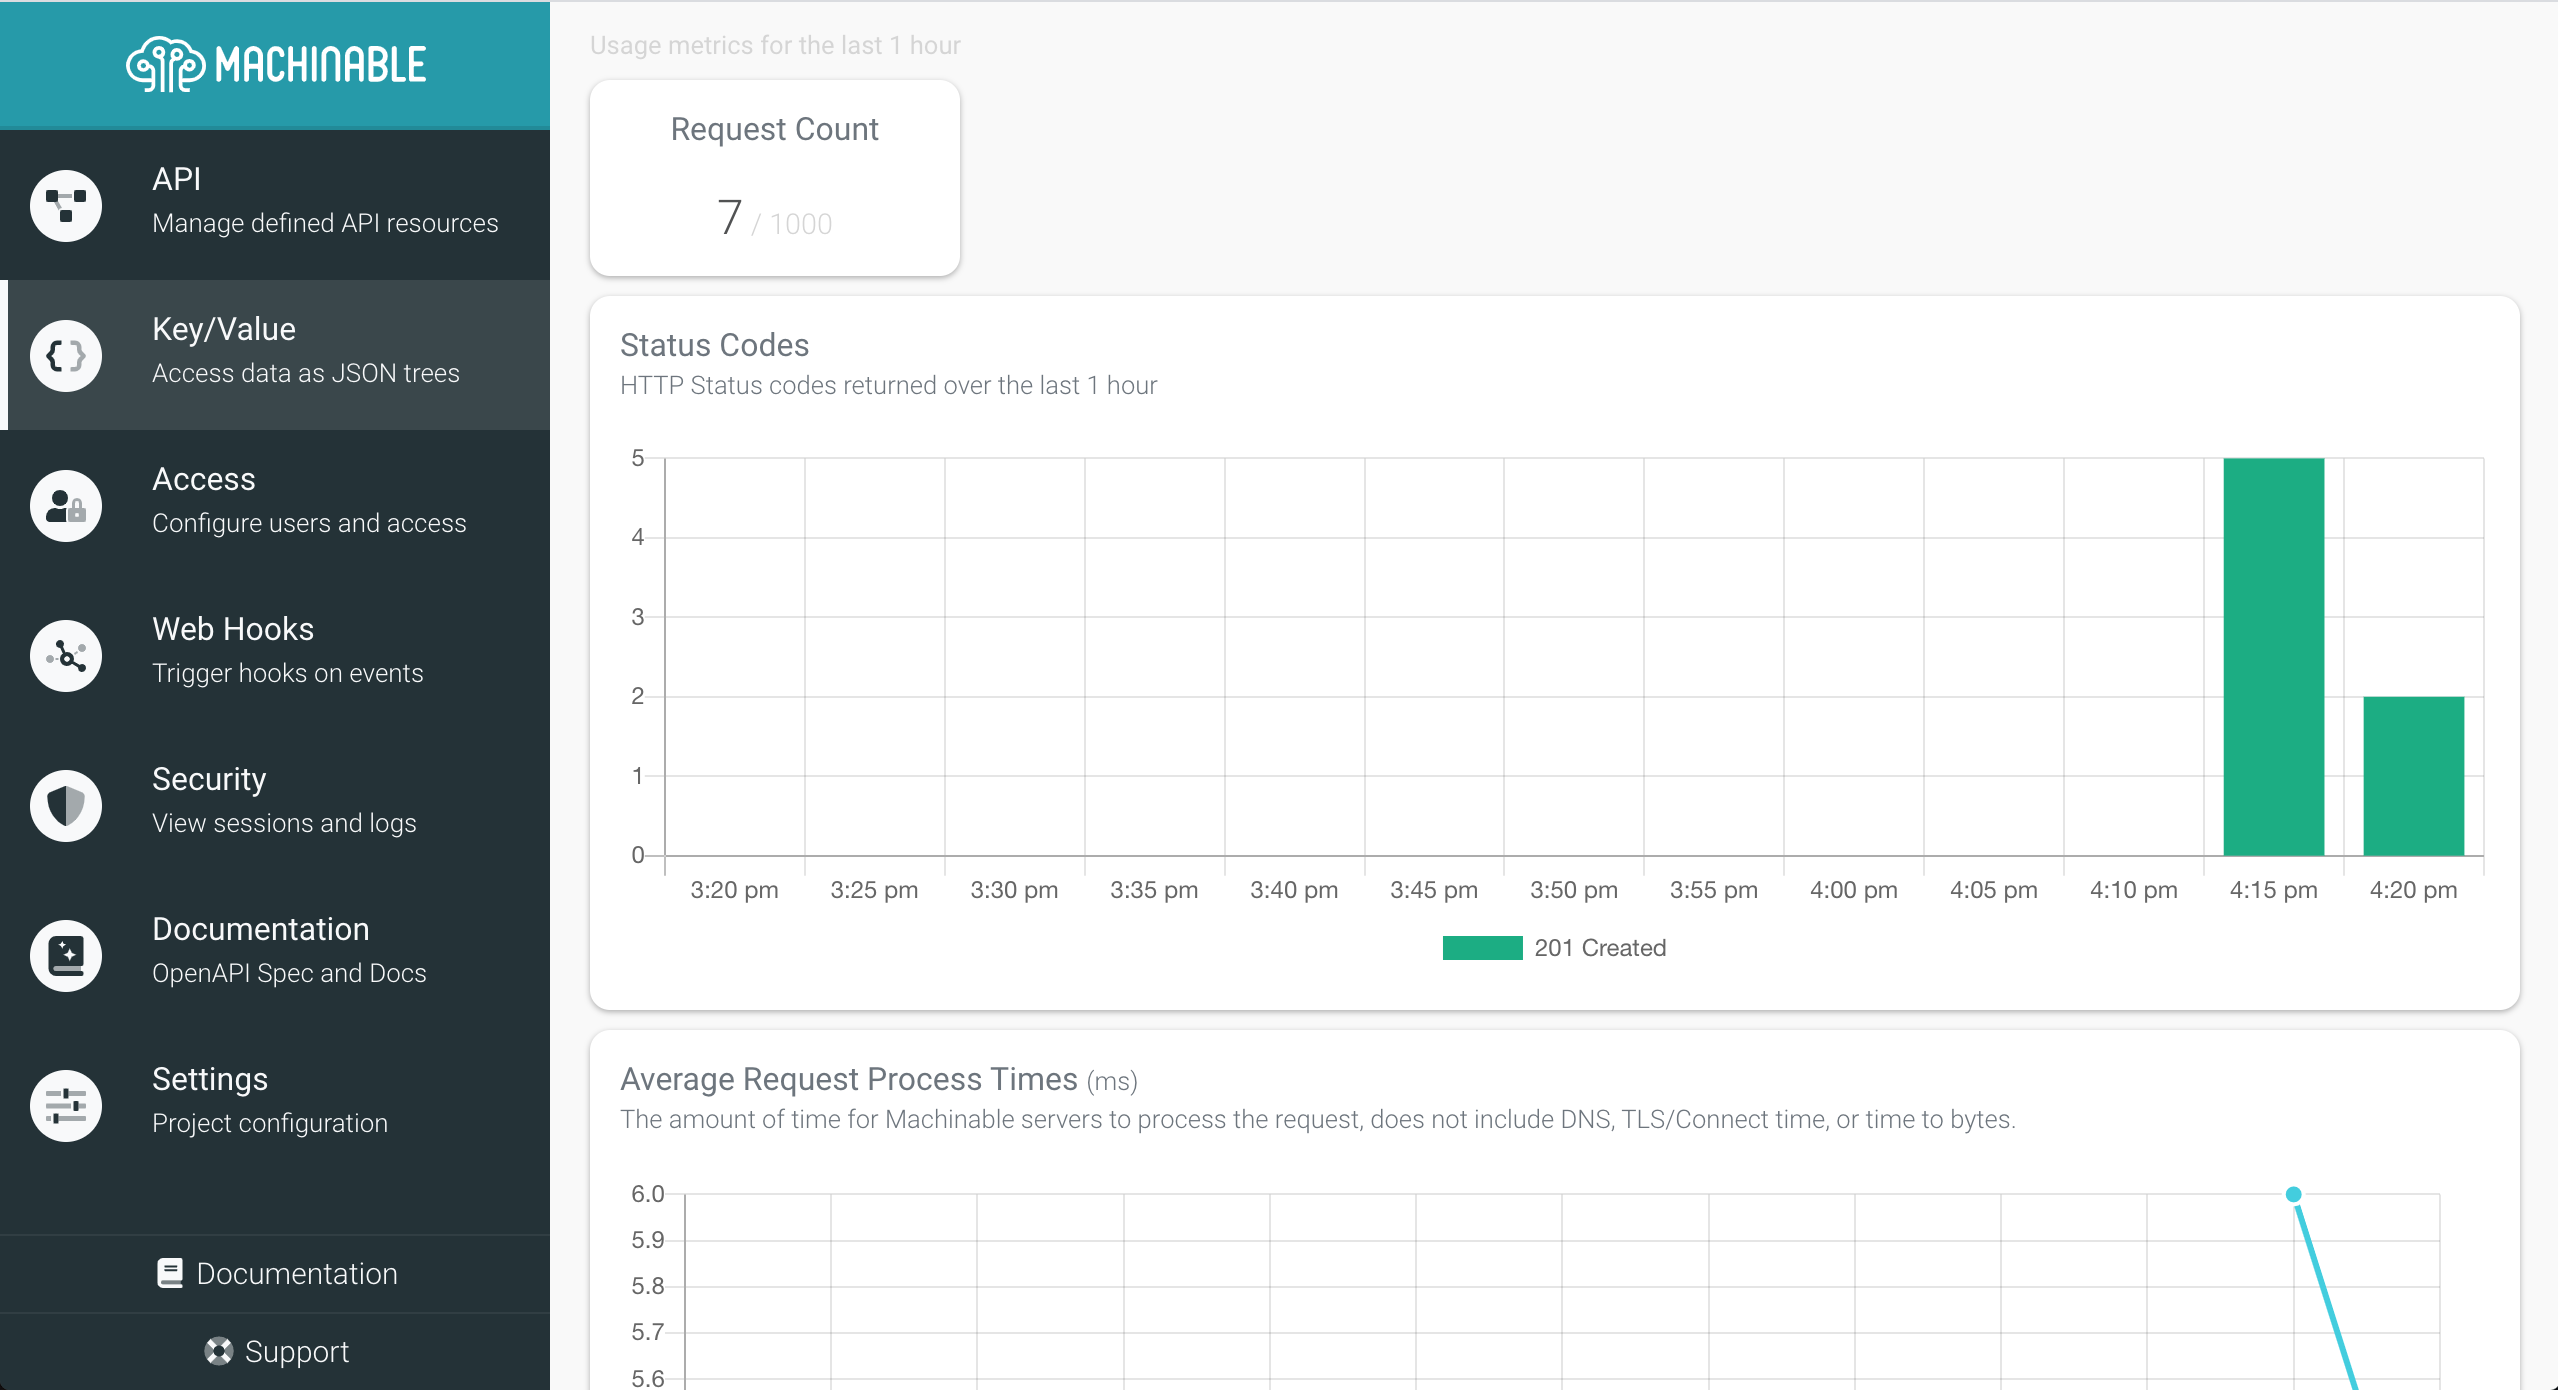Click the Security shield icon
The height and width of the screenshot is (1390, 2558).
[66, 806]
